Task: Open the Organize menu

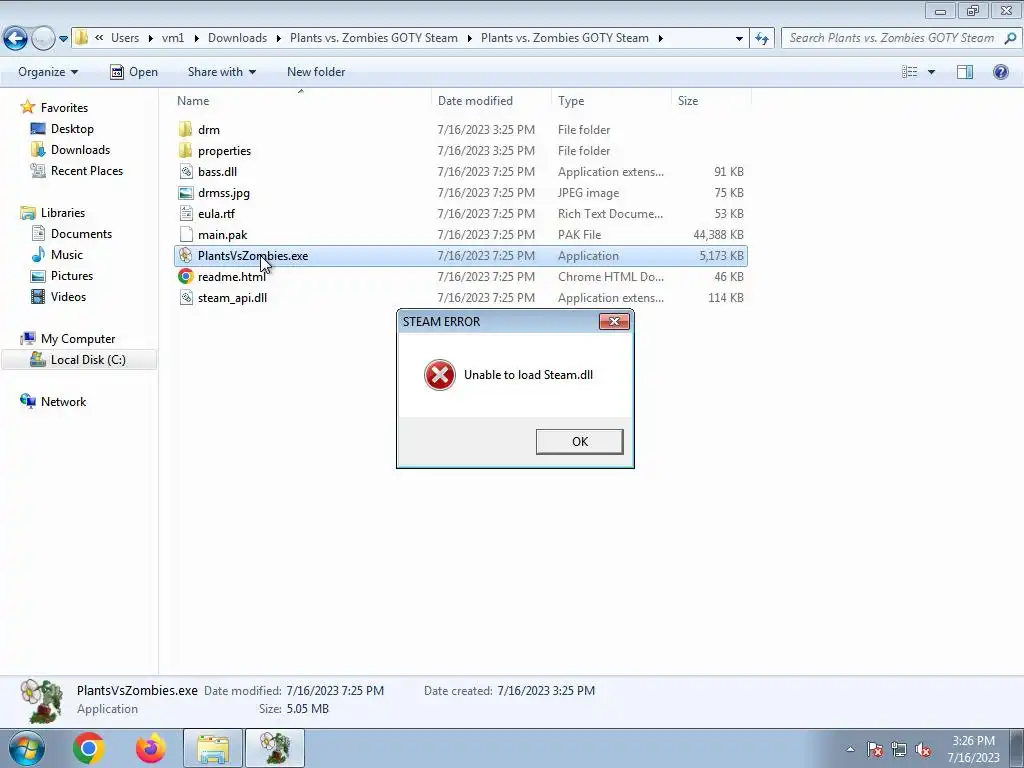Action: click(48, 72)
